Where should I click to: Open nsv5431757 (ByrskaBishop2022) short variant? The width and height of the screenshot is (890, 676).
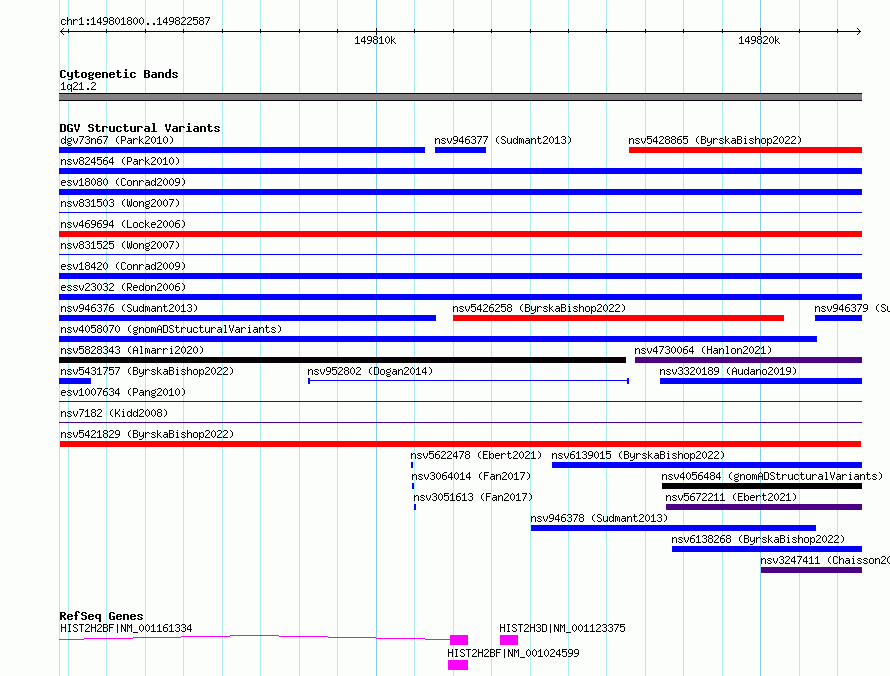click(x=75, y=381)
